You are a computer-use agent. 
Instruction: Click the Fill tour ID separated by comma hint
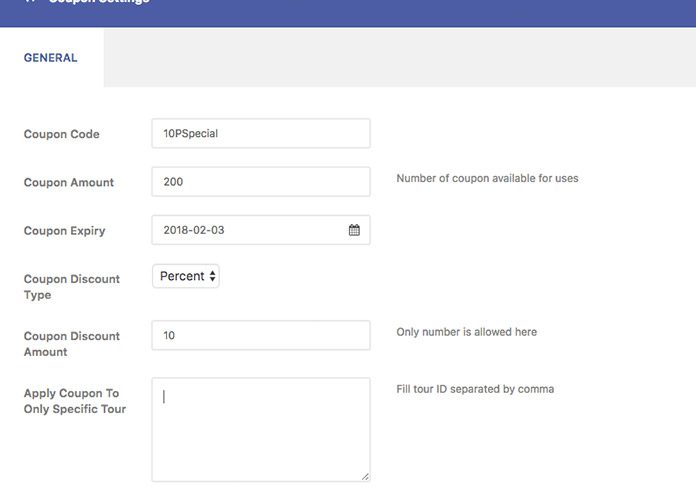tap(475, 389)
